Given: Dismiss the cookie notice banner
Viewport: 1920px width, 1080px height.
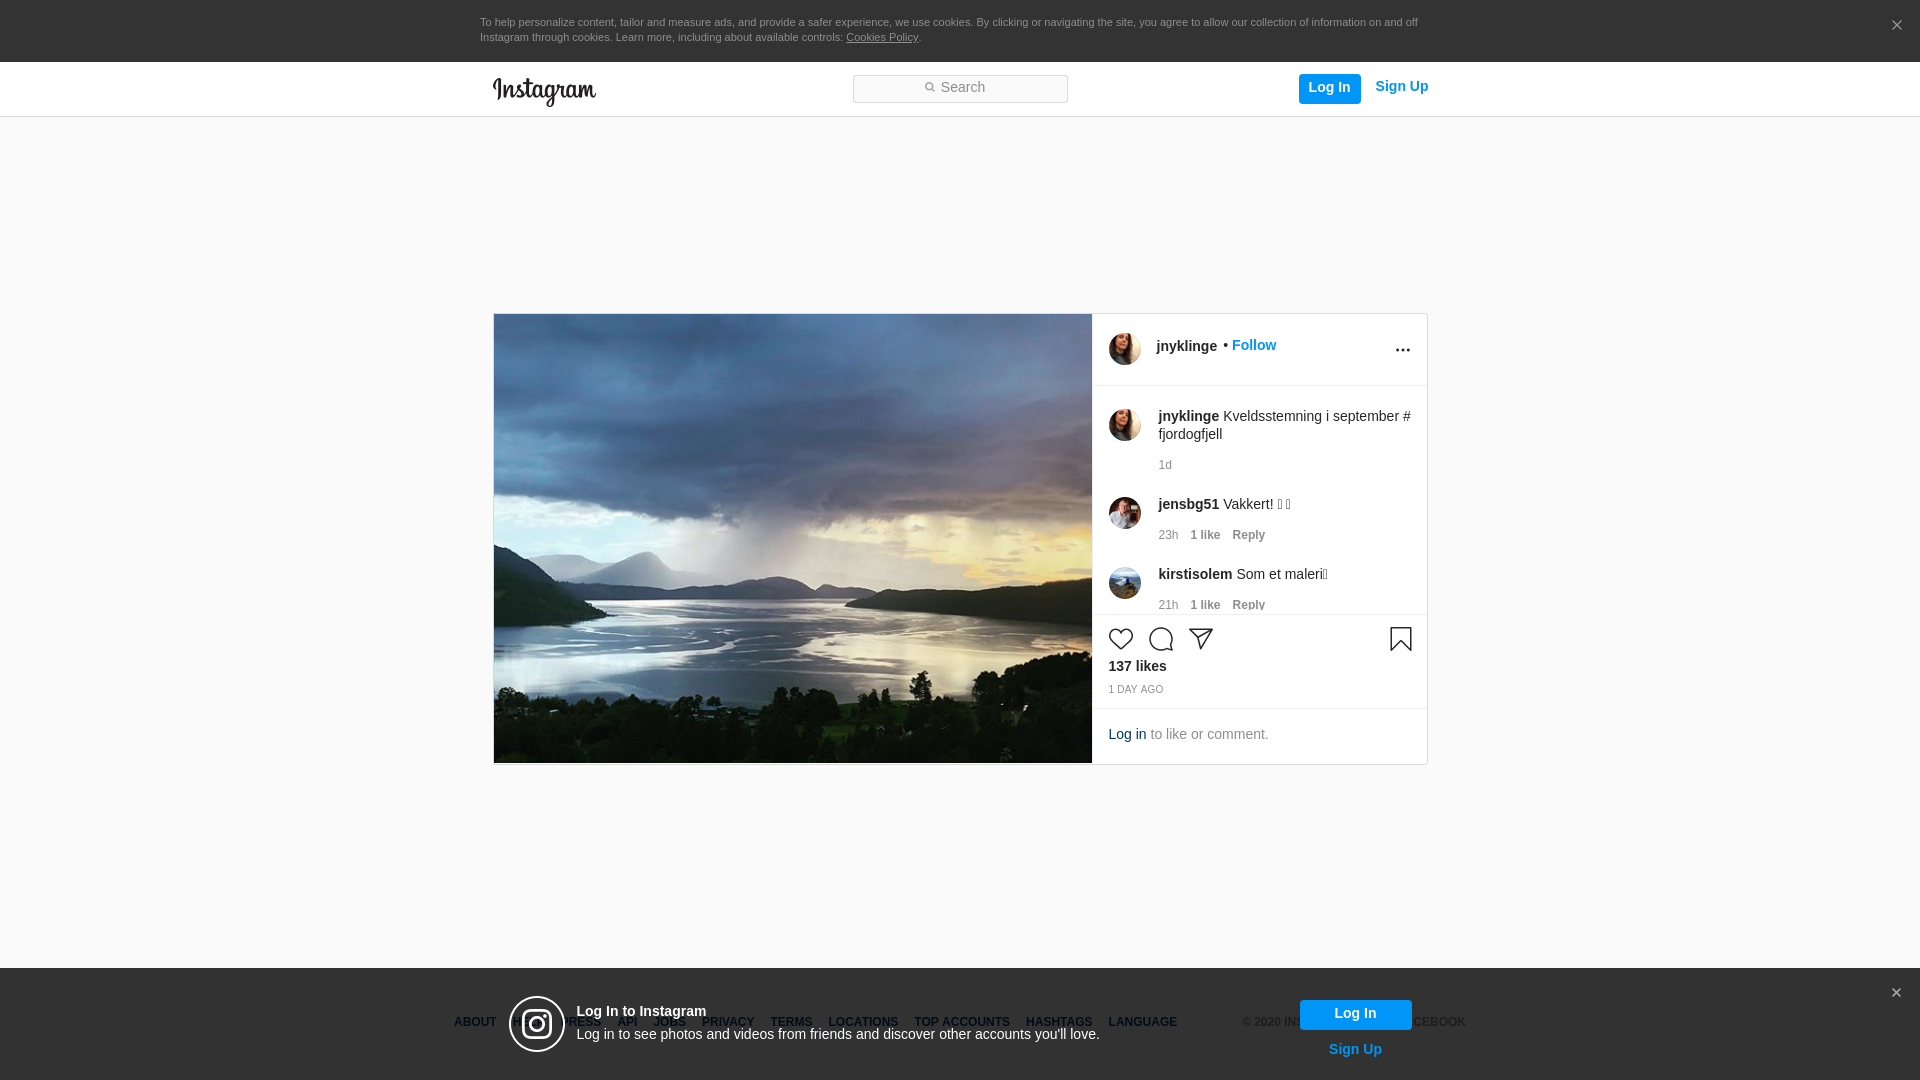Looking at the screenshot, I should pos(1896,26).
